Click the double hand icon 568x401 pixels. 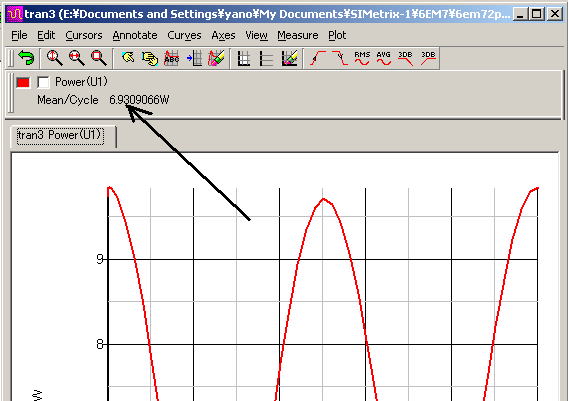[x=150, y=58]
